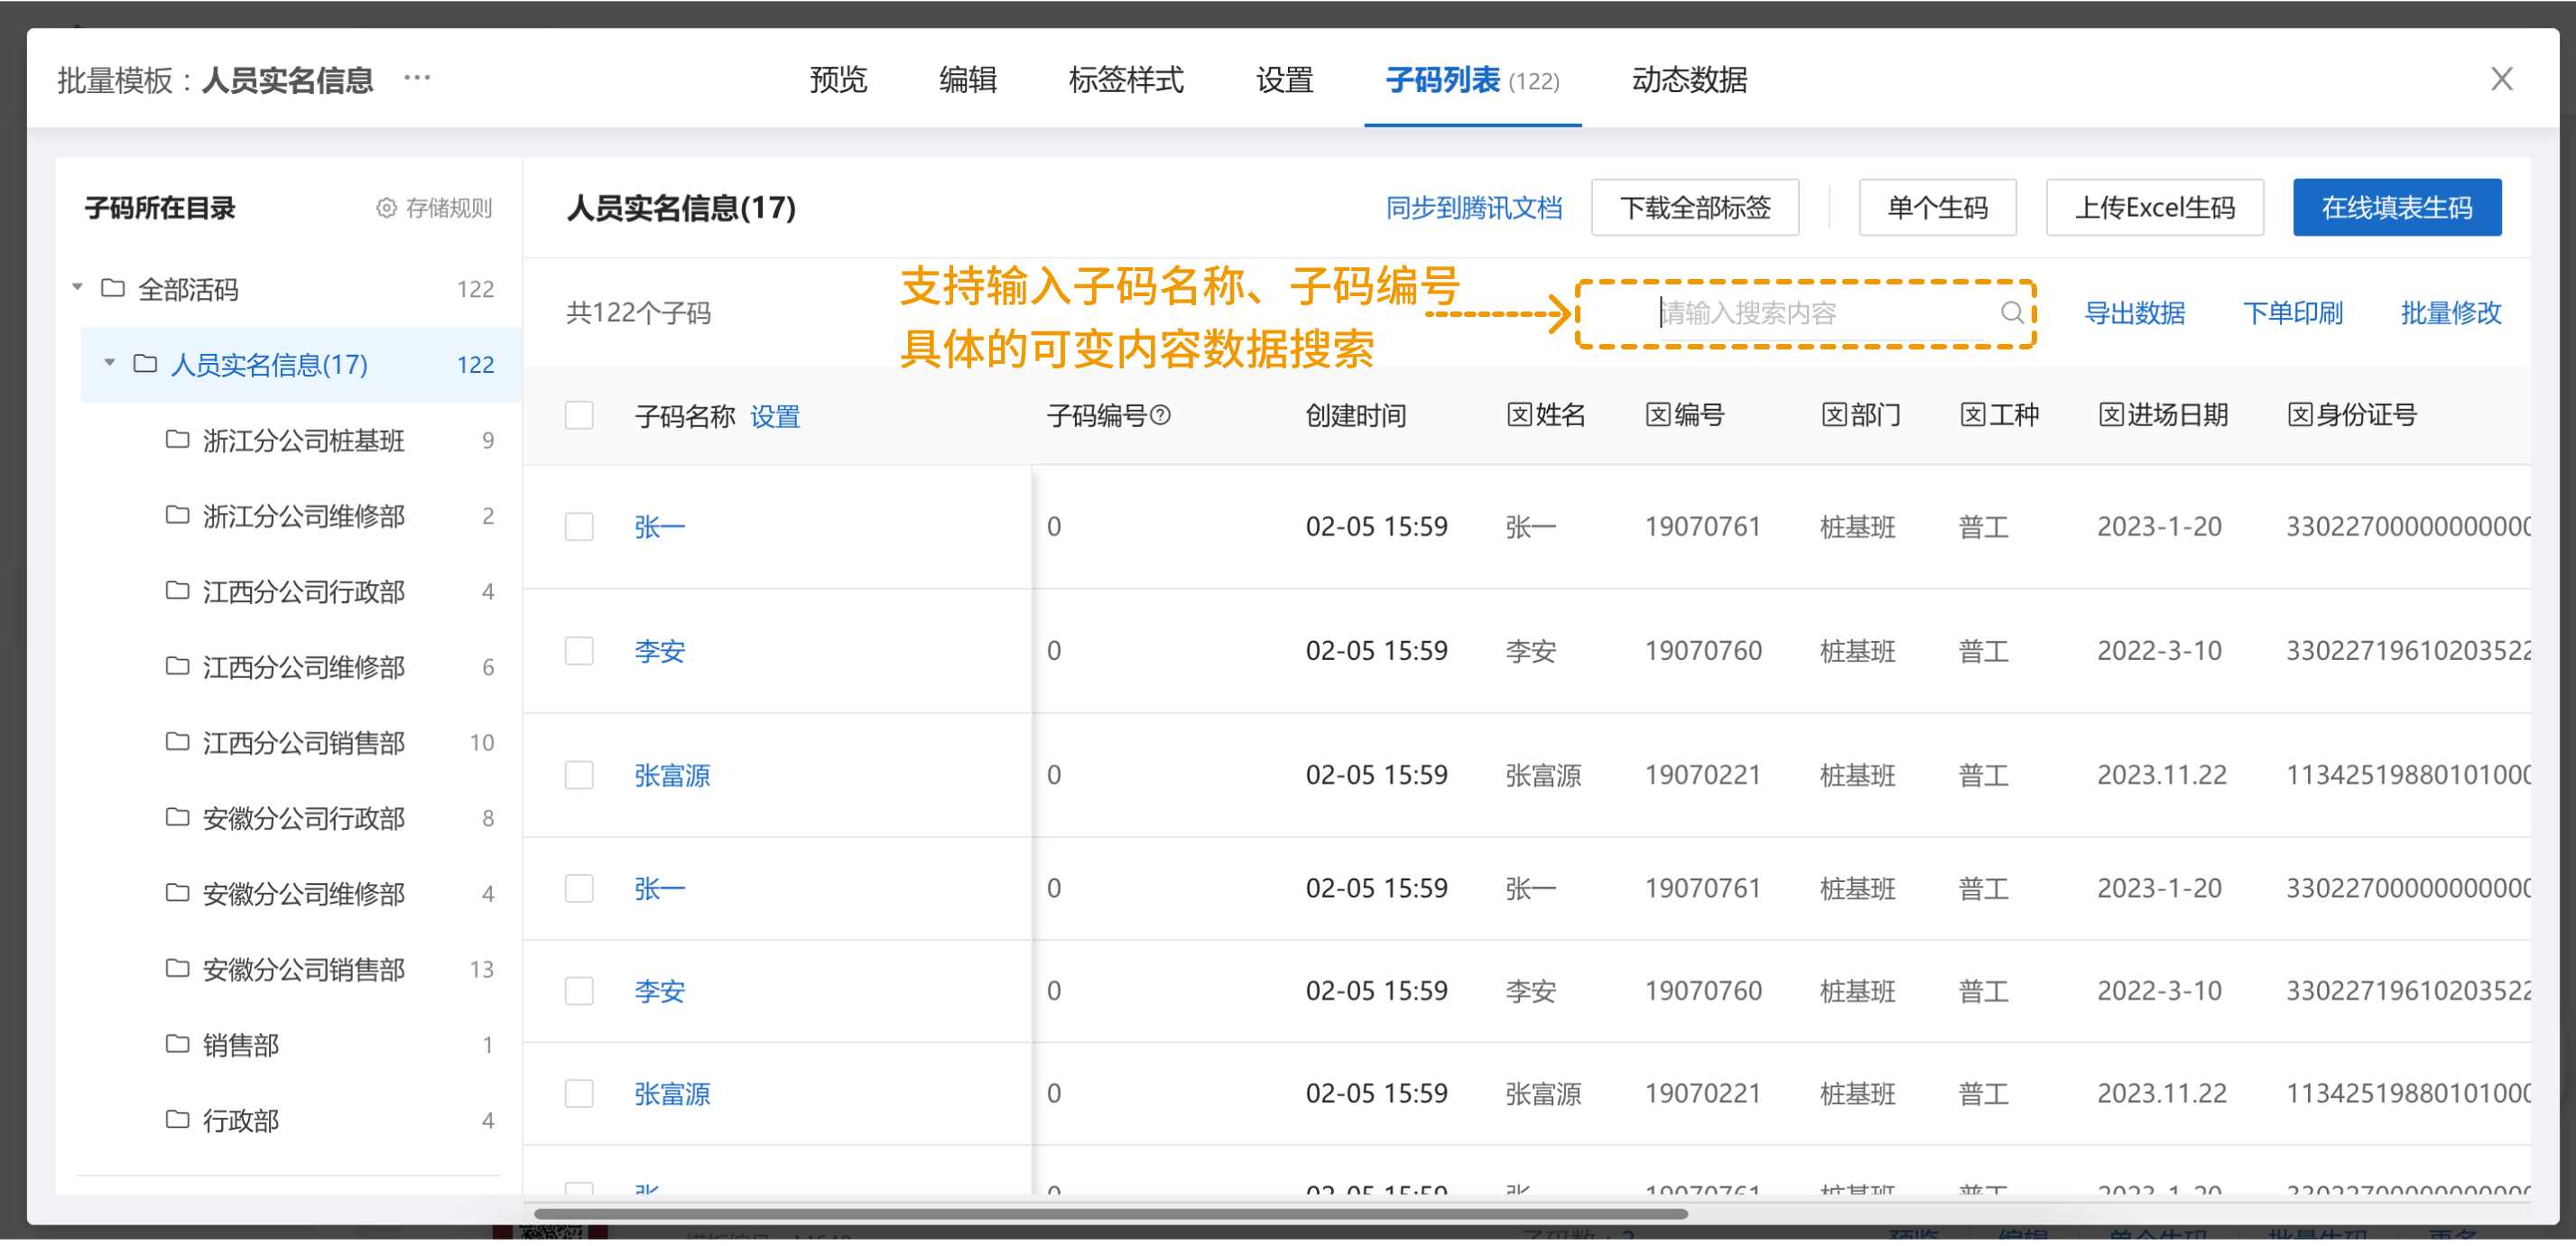Click the 工种 column variable icon
Image resolution: width=2576 pixels, height=1246 pixels.
(1972, 415)
